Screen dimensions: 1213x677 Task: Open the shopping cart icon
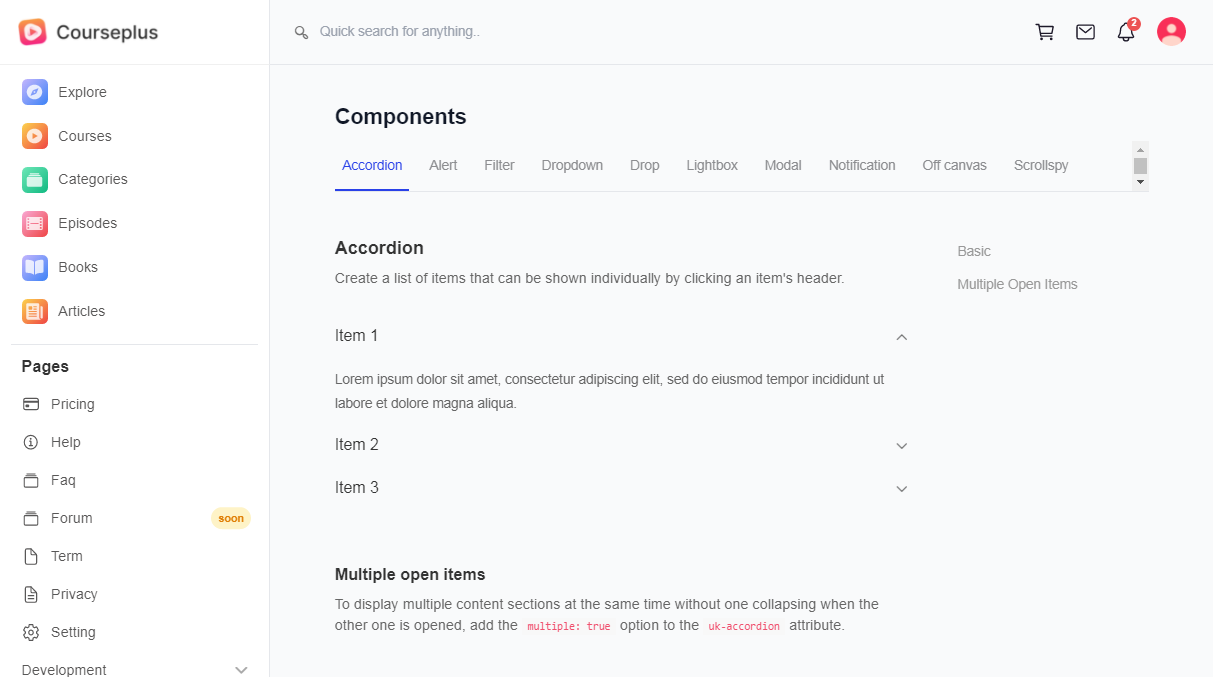click(x=1045, y=32)
